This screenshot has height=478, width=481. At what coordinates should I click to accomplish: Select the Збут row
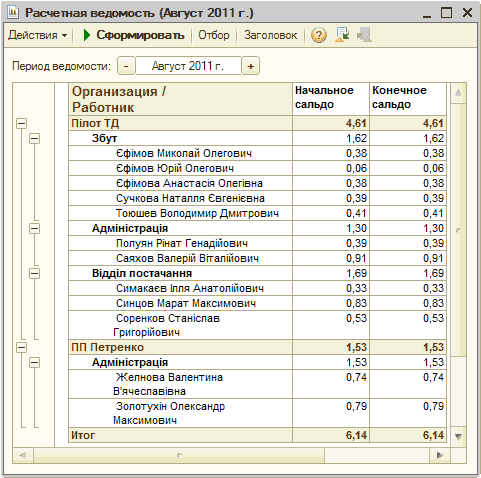coord(257,138)
